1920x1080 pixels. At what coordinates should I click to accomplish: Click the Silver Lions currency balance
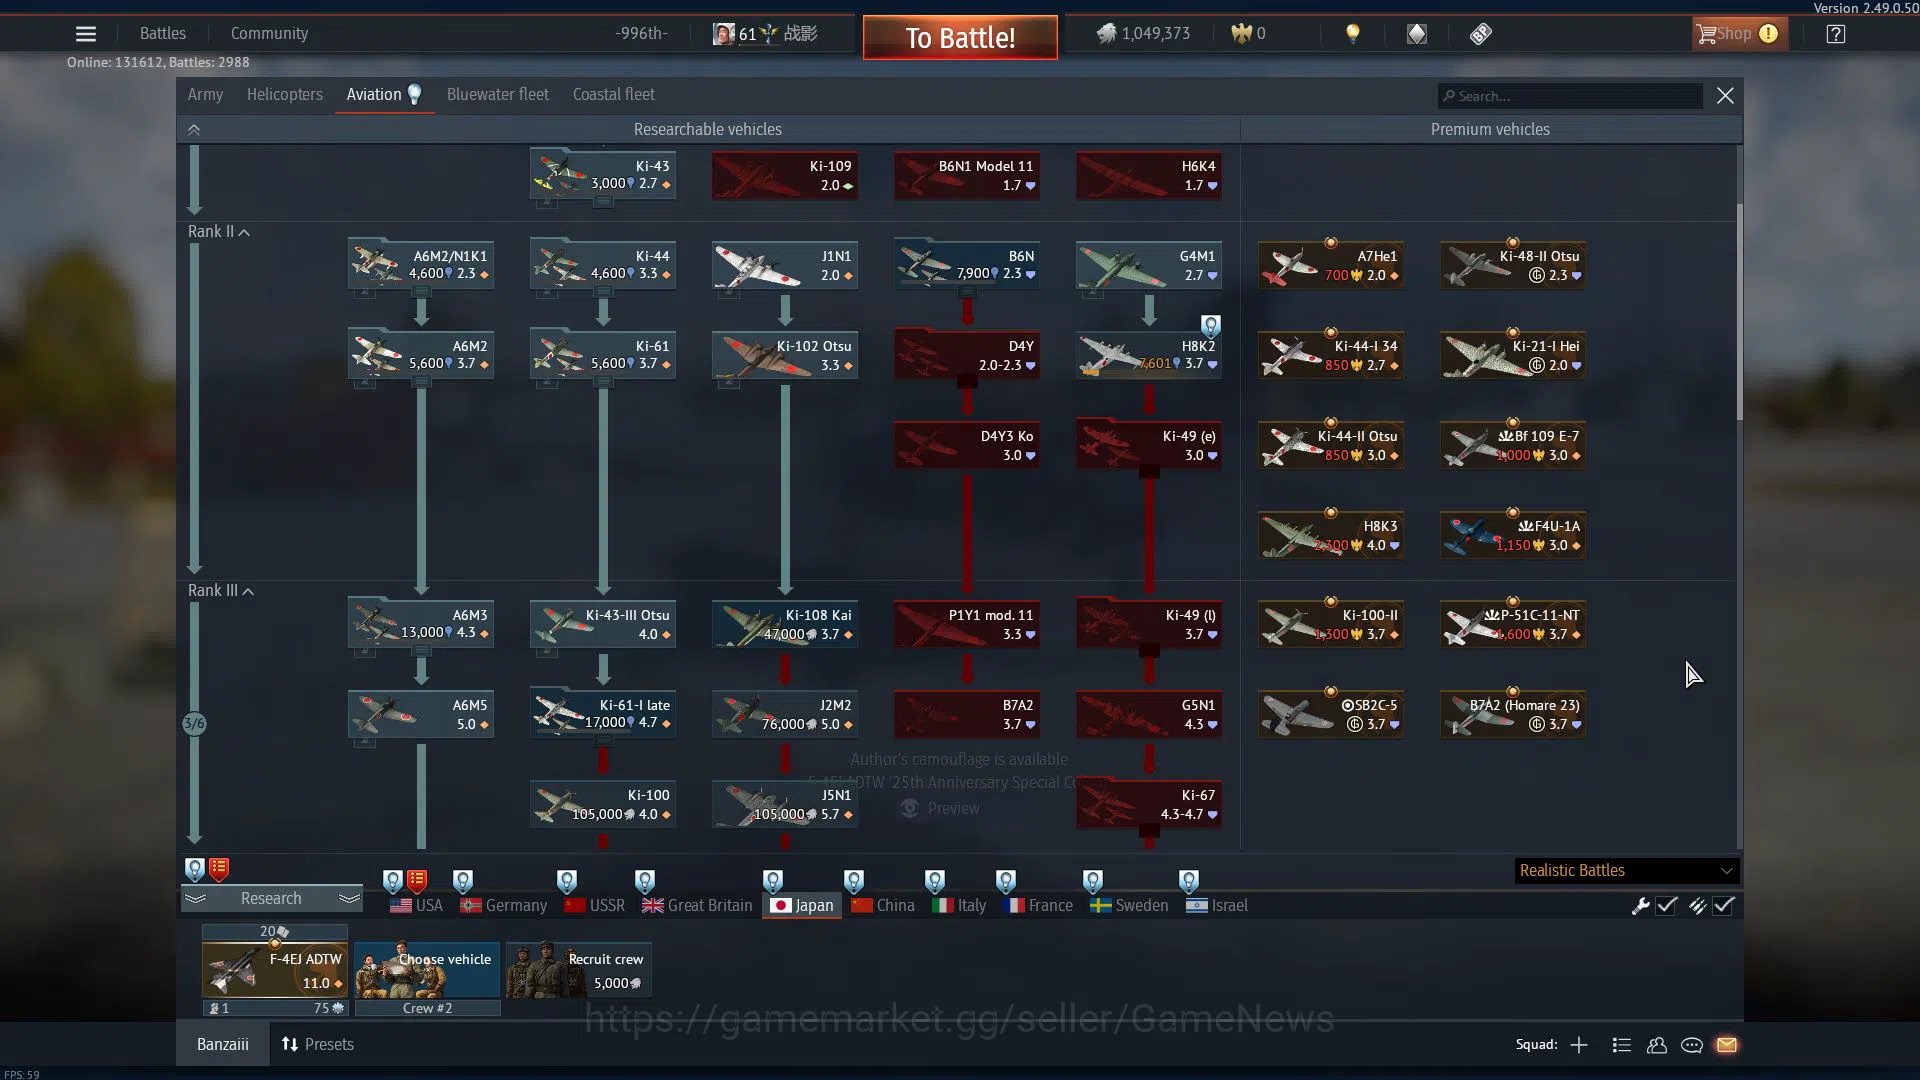[x=1143, y=34]
